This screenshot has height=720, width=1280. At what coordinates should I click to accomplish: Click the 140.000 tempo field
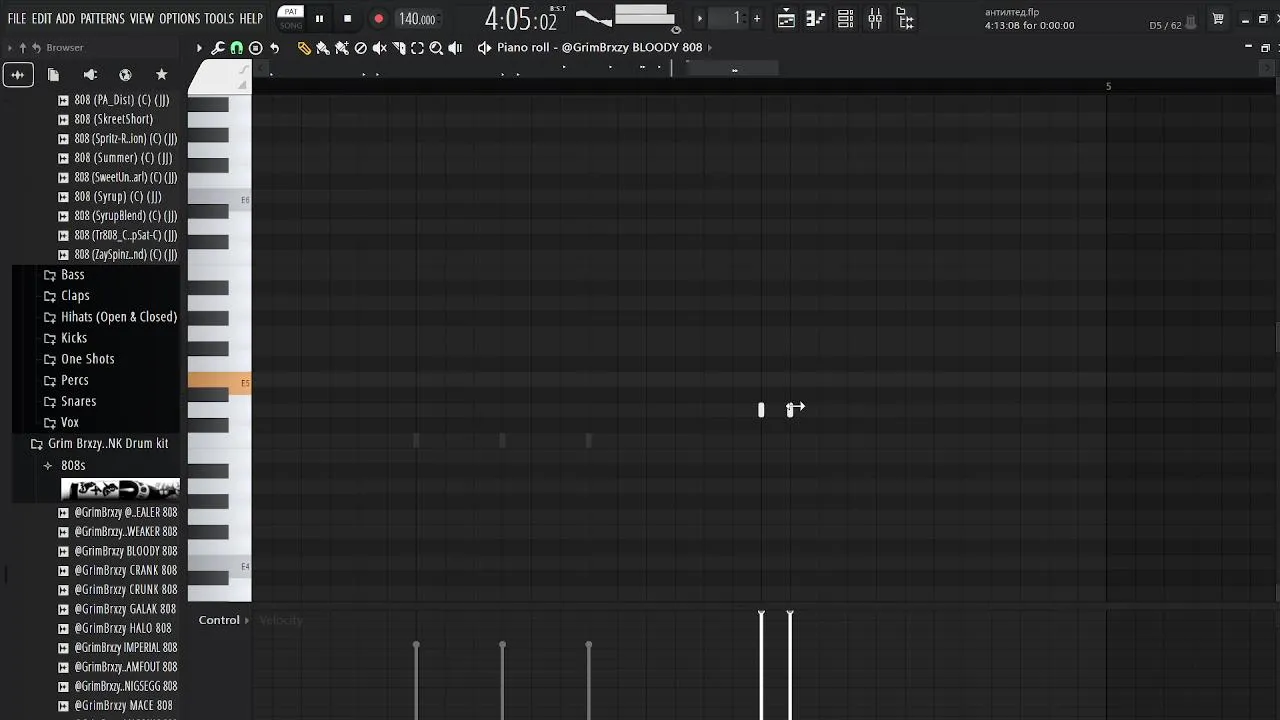pyautogui.click(x=417, y=19)
